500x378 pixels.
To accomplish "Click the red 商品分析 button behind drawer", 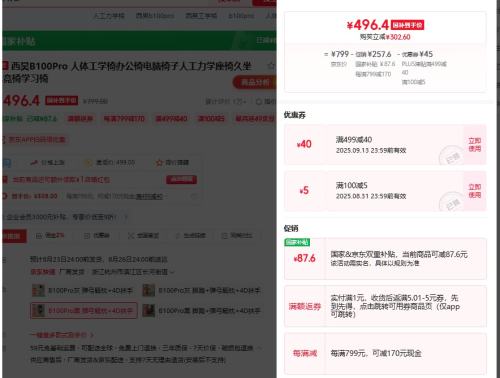I will tap(254, 82).
